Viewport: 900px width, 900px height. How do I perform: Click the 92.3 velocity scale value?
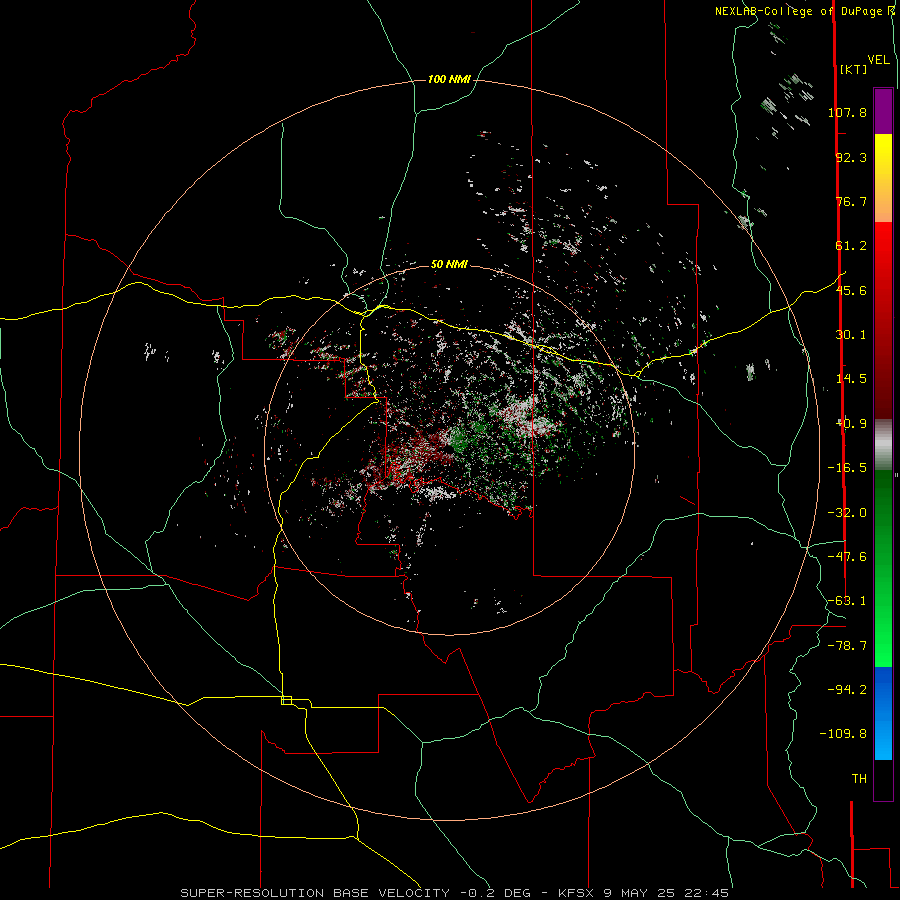tap(851, 157)
